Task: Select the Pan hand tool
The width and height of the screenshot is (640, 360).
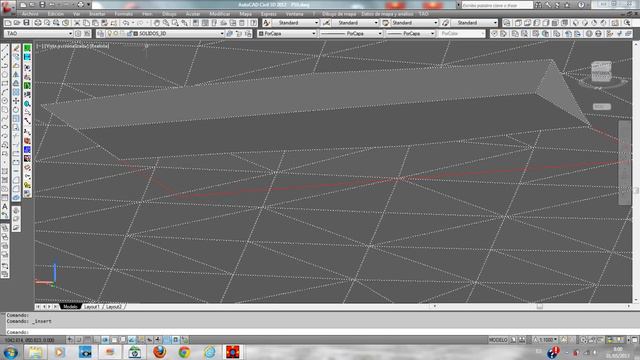Action: [157, 23]
